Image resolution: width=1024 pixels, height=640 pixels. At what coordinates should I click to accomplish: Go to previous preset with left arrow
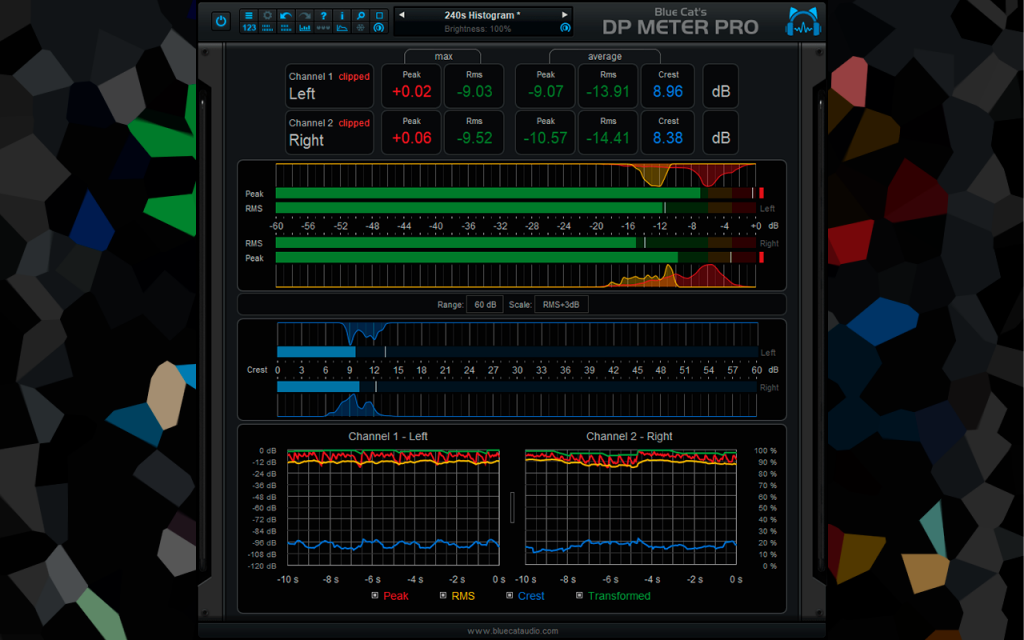tap(402, 14)
